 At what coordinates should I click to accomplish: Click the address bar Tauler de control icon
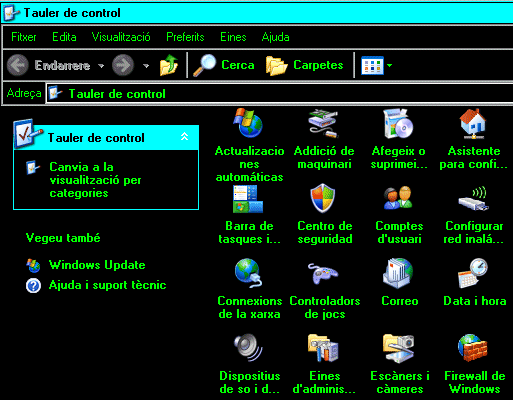(x=55, y=93)
